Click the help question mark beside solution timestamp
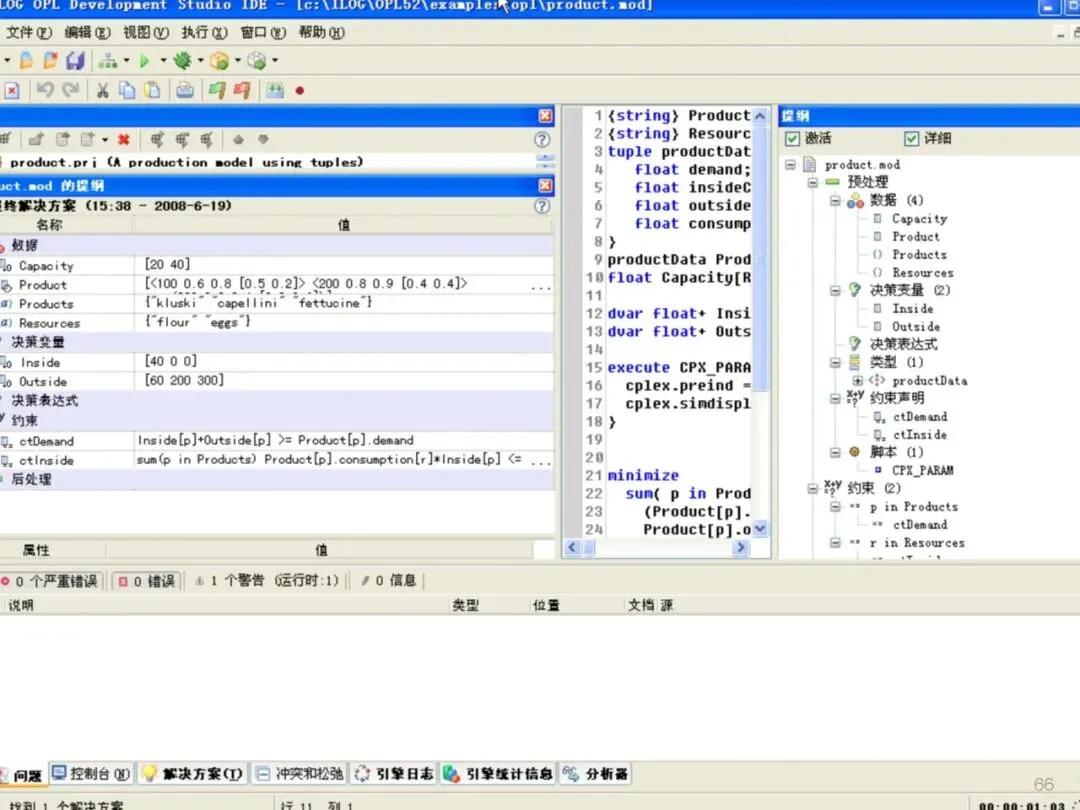1080x810 pixels. click(542, 206)
